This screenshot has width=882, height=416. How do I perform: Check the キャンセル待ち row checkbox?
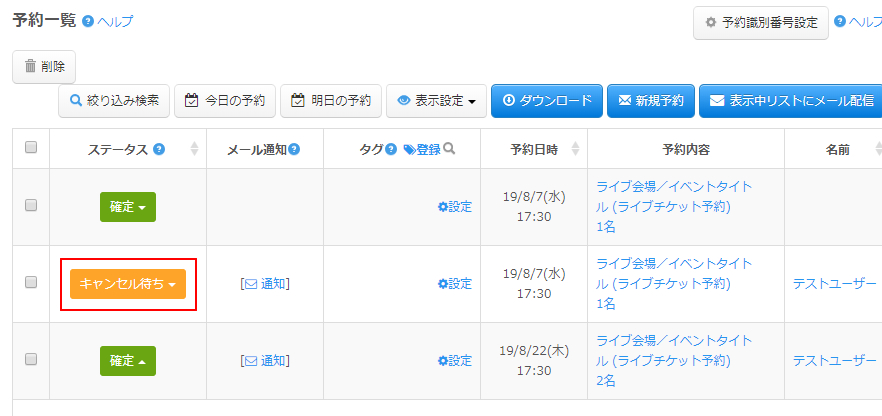(31, 283)
